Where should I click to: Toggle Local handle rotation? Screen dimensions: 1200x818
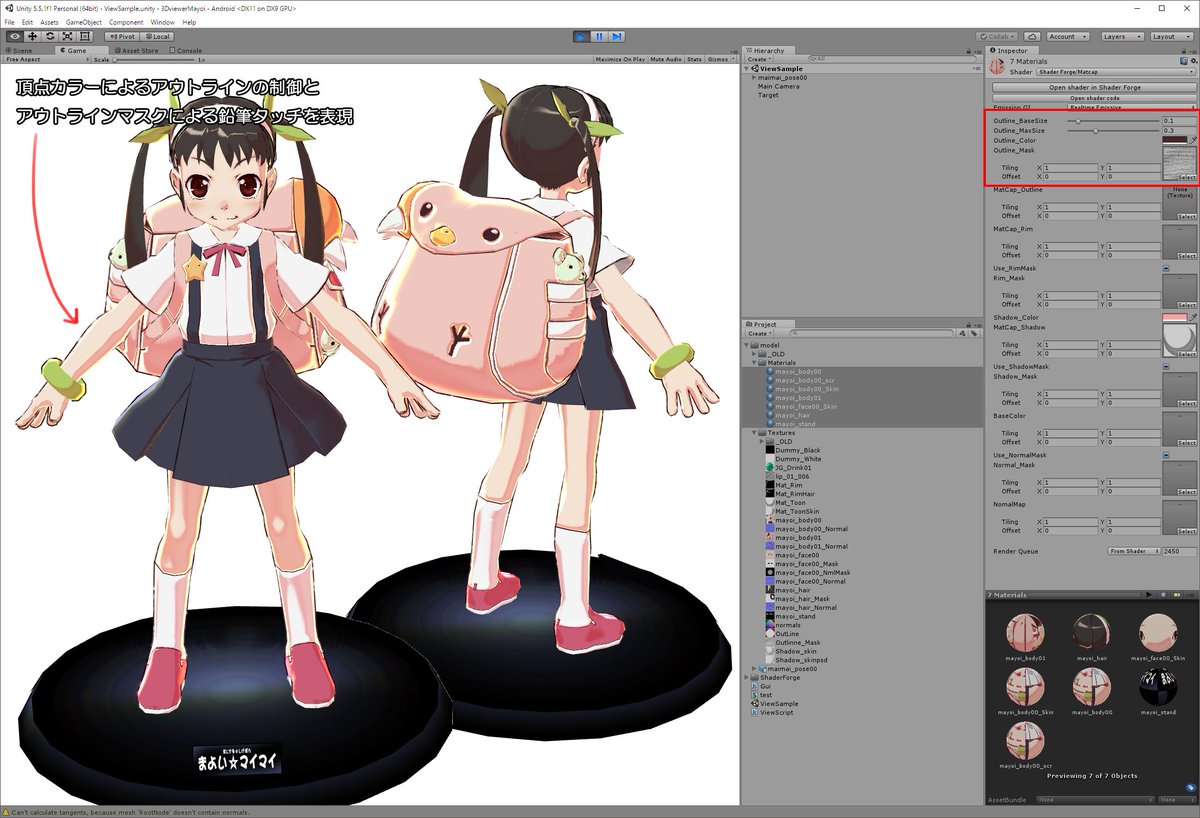(156, 36)
